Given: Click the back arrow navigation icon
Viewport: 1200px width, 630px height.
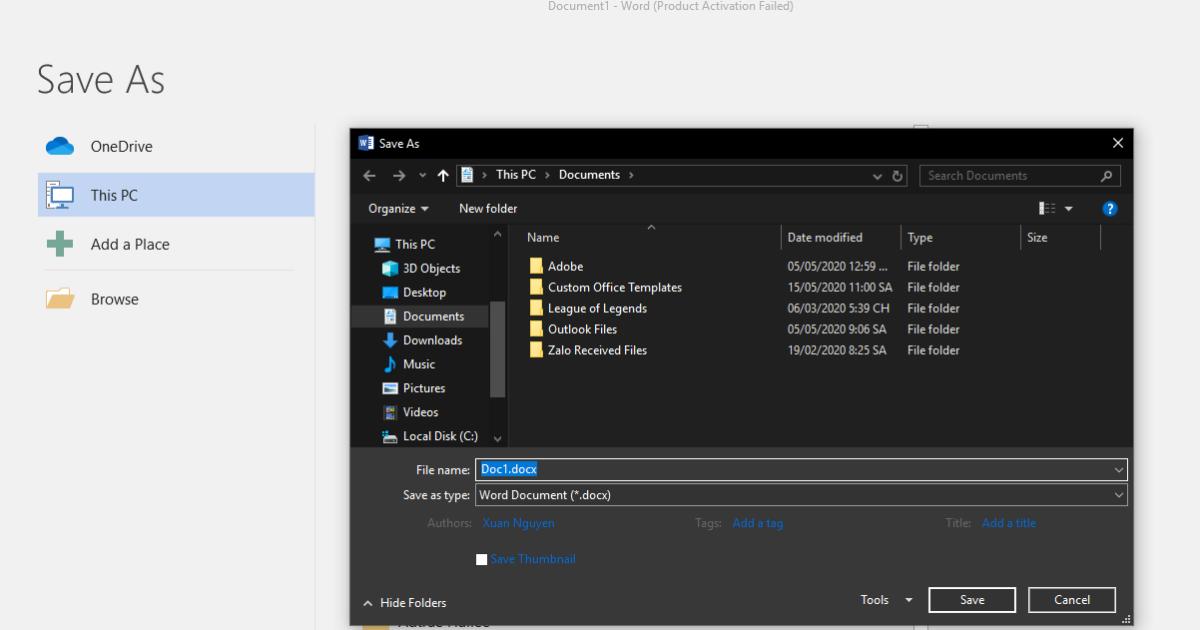Looking at the screenshot, I should [370, 176].
